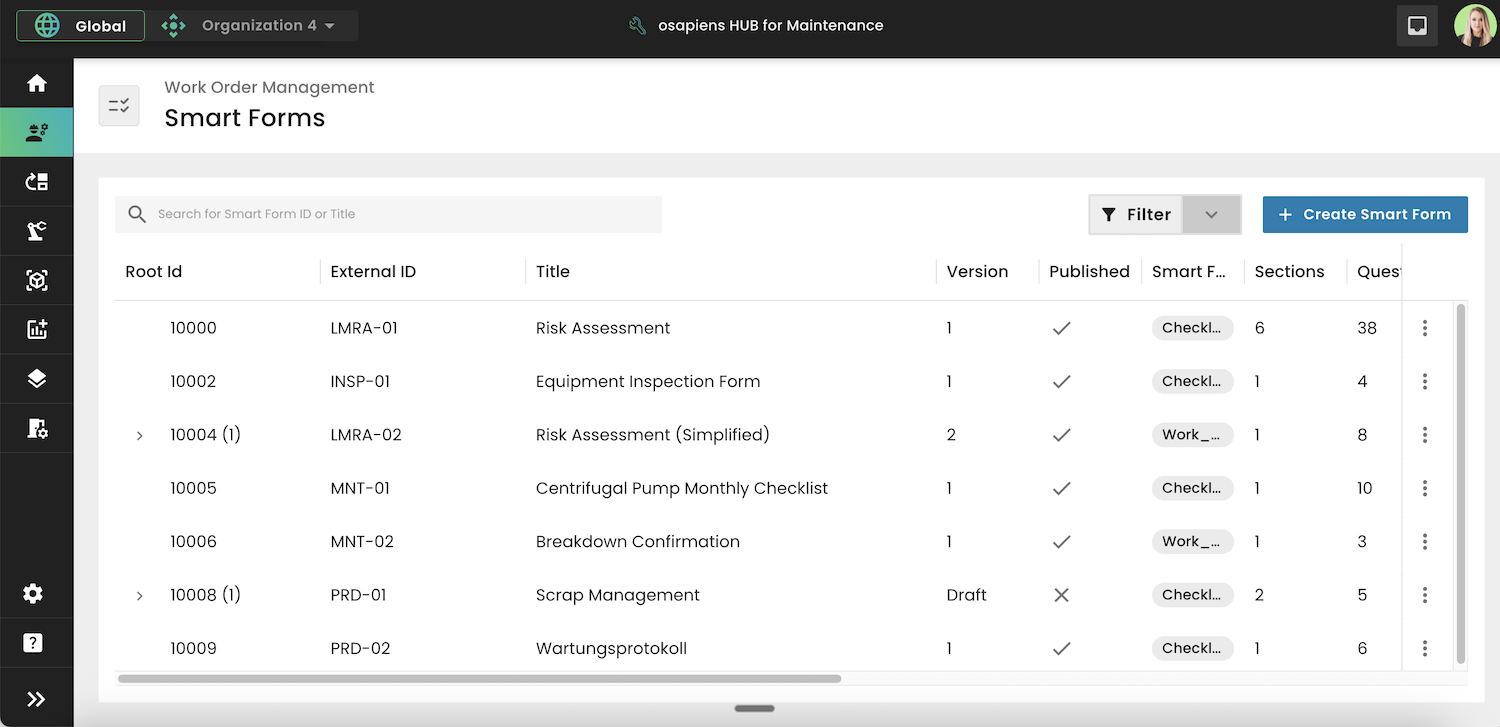Click the Create Smart Form button
The image size is (1500, 727).
coord(1364,214)
